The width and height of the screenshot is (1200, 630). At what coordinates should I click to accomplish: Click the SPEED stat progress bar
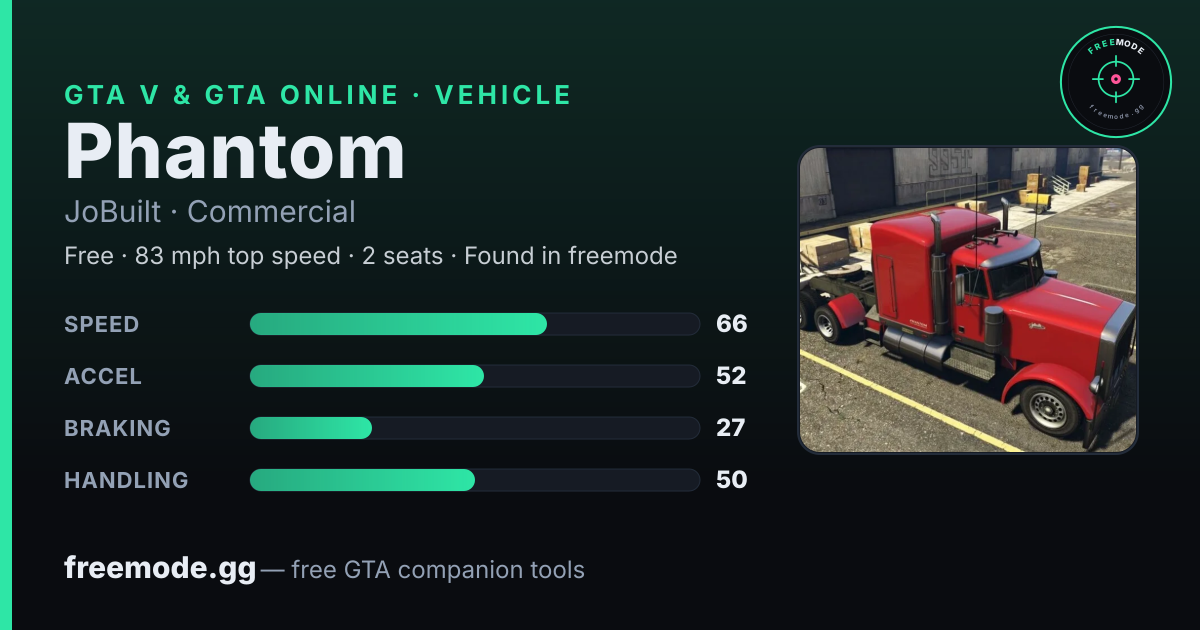coord(474,324)
